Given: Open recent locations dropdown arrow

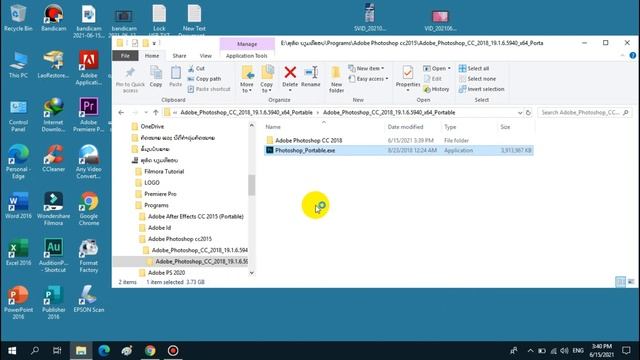Looking at the screenshot, I should click(146, 113).
